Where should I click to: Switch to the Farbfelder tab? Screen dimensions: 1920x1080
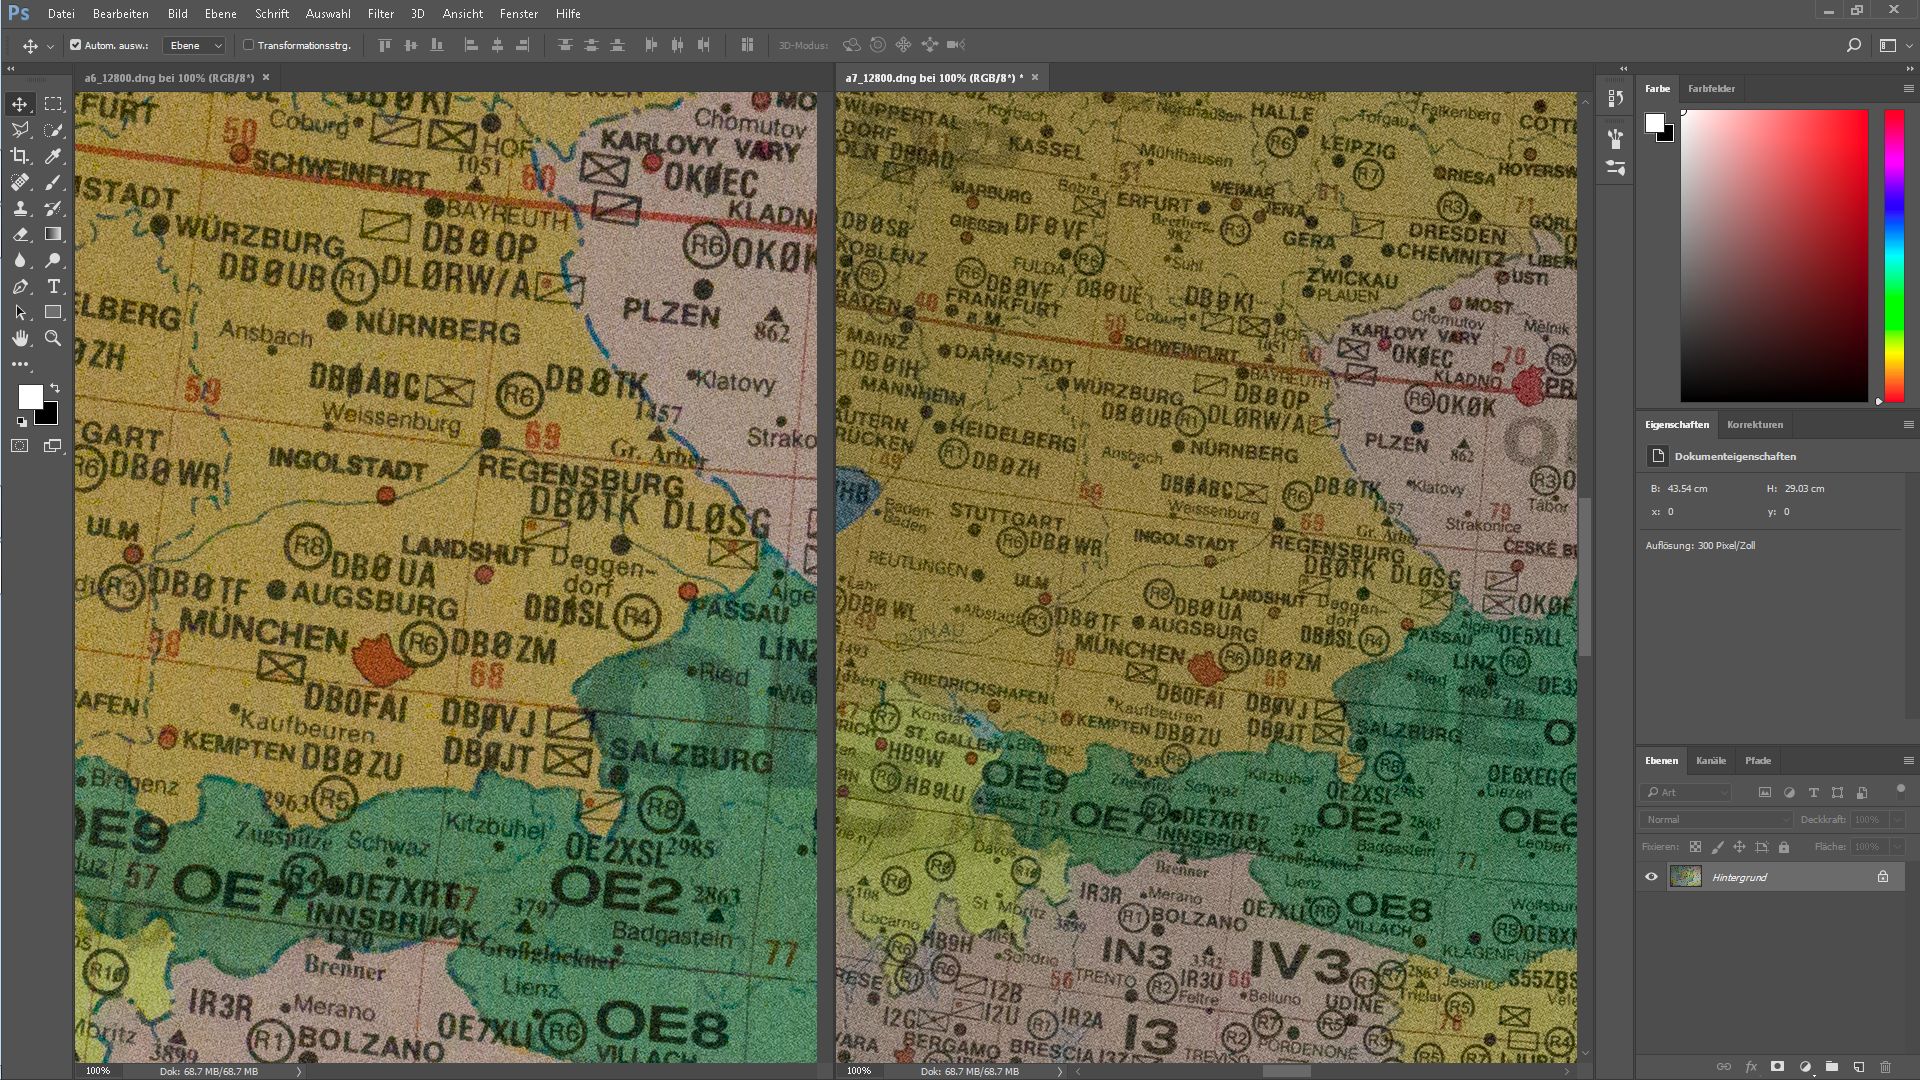[x=1711, y=89]
